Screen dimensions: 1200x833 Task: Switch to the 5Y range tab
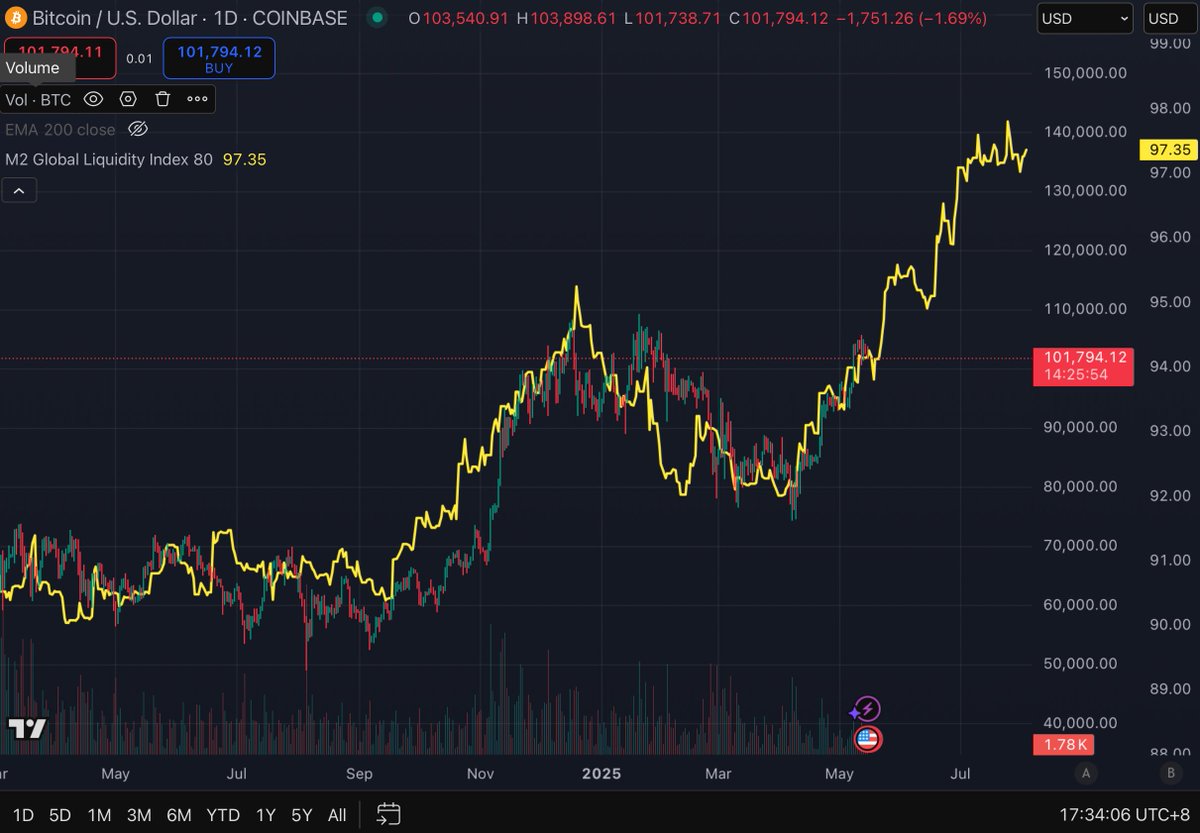[x=301, y=815]
